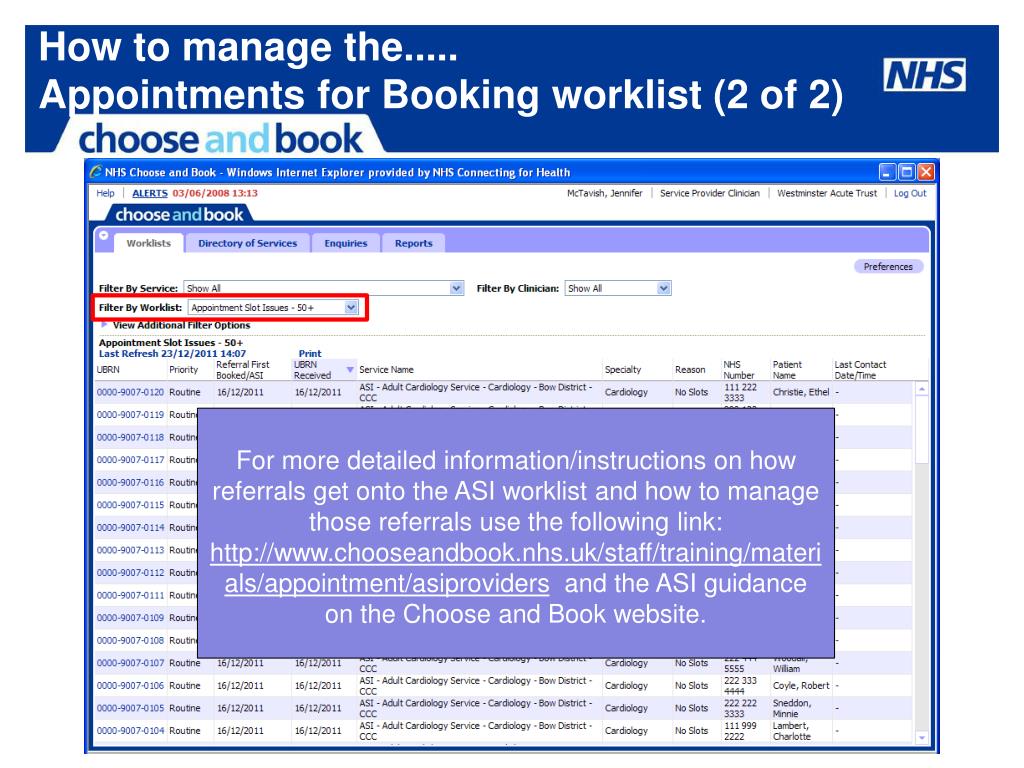Click Internet Explorer icon in title bar
This screenshot has width=1024, height=768.
click(x=96, y=172)
